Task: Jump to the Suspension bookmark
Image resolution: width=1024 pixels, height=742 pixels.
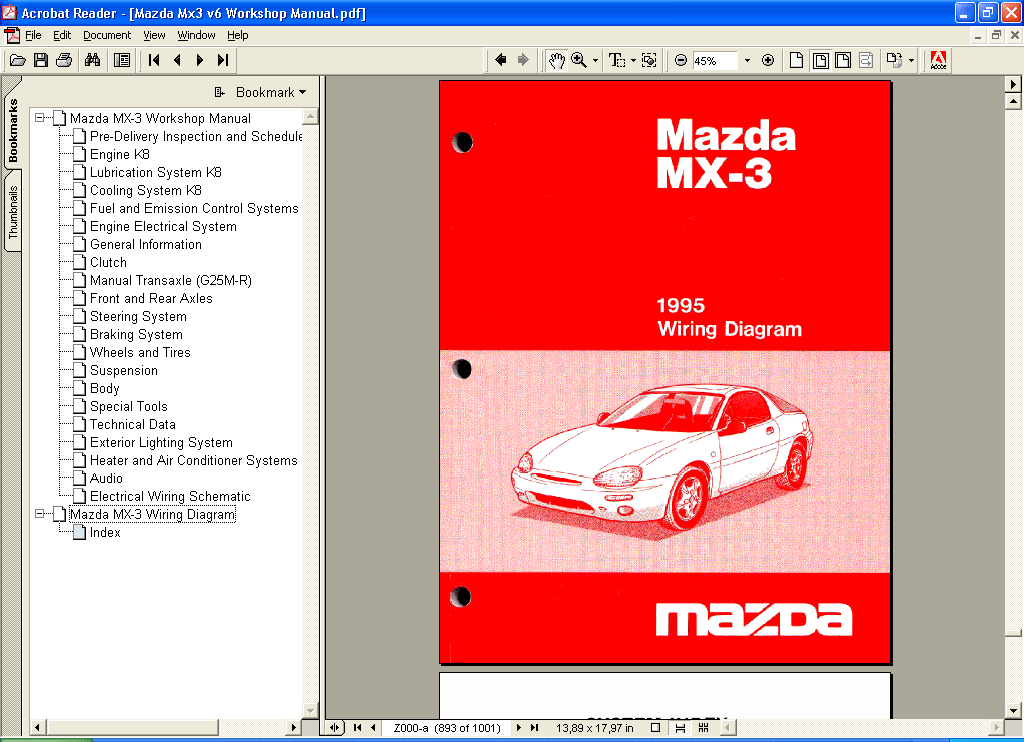Action: coord(123,370)
